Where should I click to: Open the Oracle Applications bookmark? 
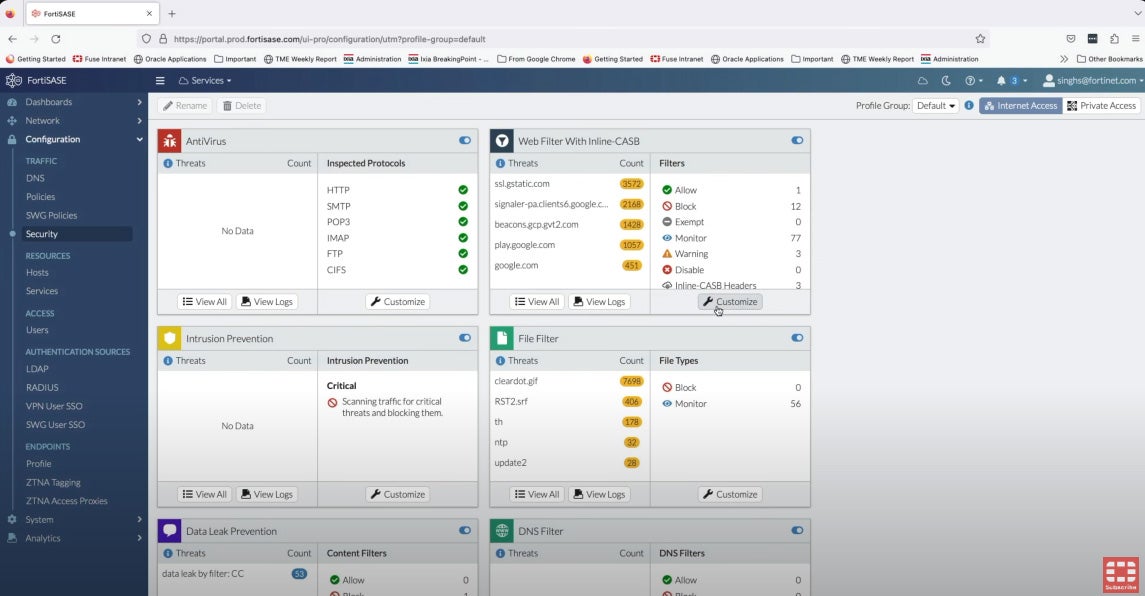pyautogui.click(x=170, y=59)
